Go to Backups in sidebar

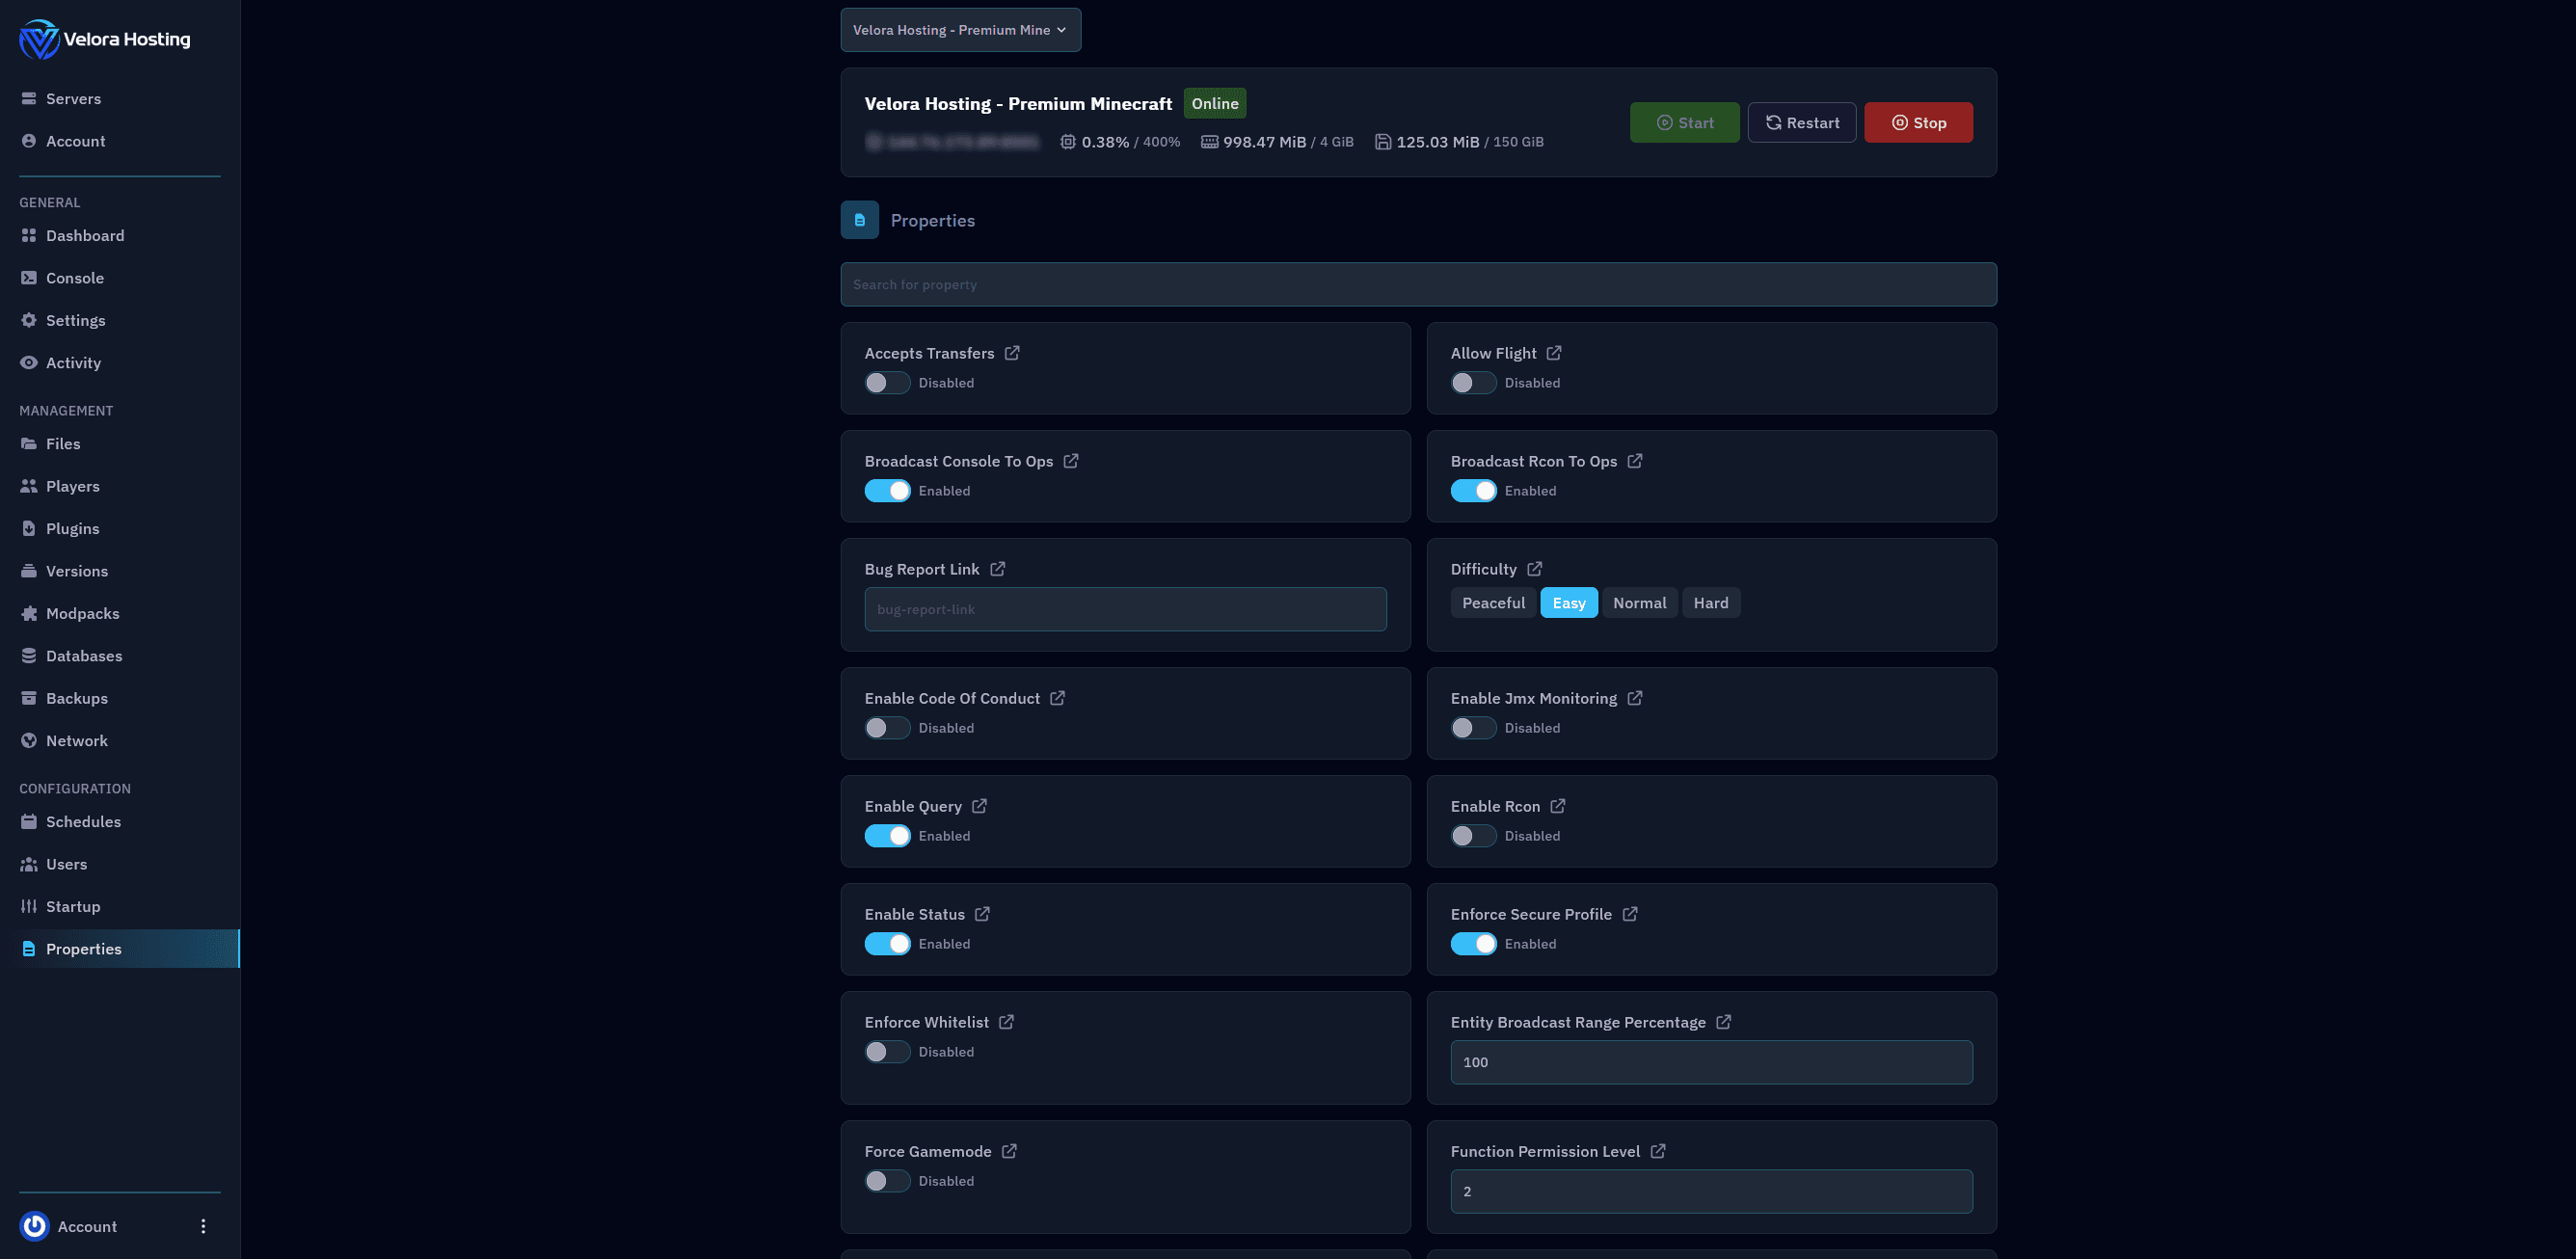pos(77,698)
